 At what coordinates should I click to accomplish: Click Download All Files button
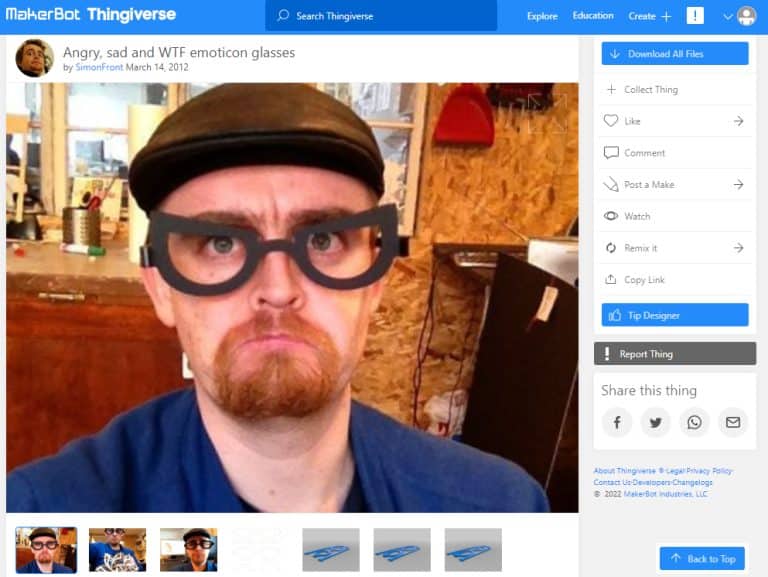(675, 54)
